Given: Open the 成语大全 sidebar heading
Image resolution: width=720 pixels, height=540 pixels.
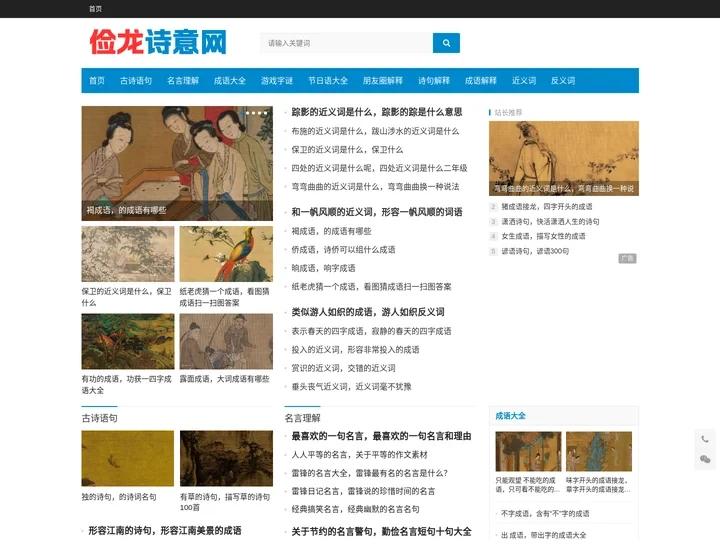Looking at the screenshot, I should pyautogui.click(x=510, y=416).
